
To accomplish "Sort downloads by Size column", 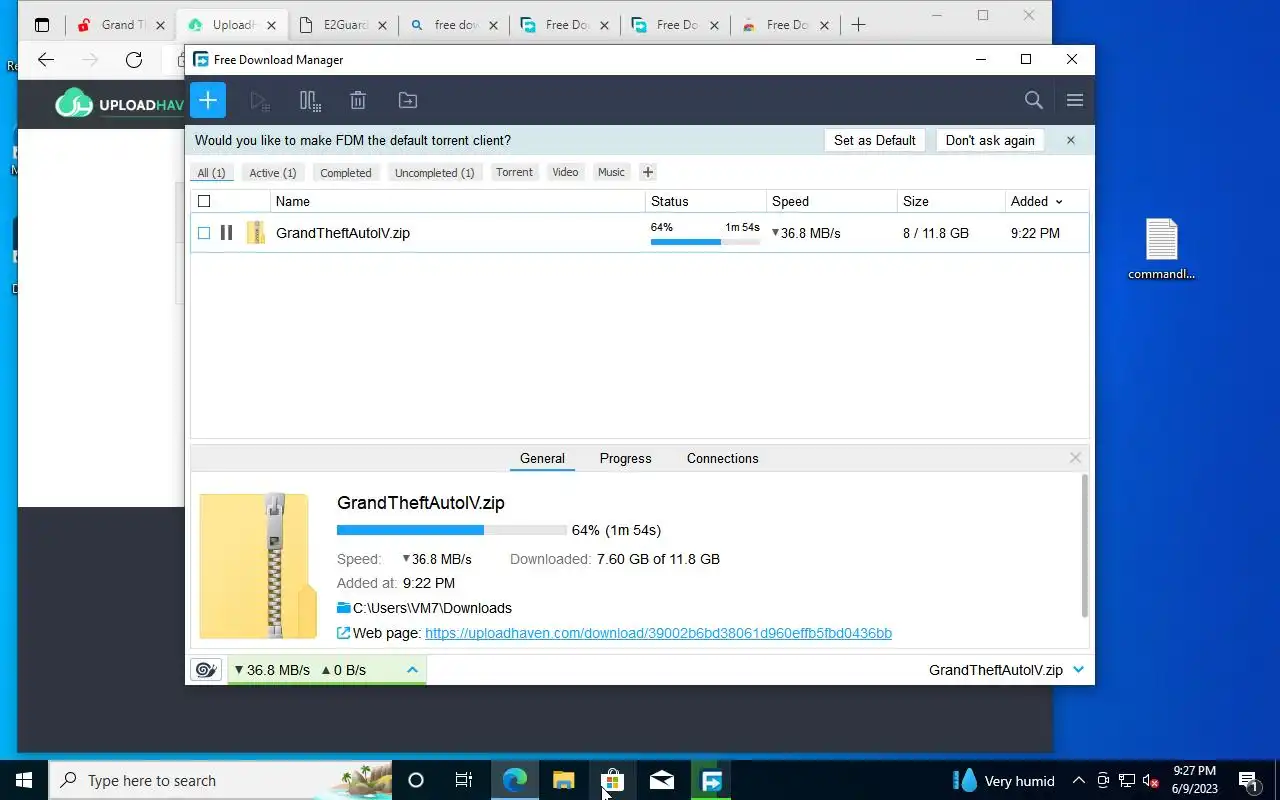I will click(951, 201).
